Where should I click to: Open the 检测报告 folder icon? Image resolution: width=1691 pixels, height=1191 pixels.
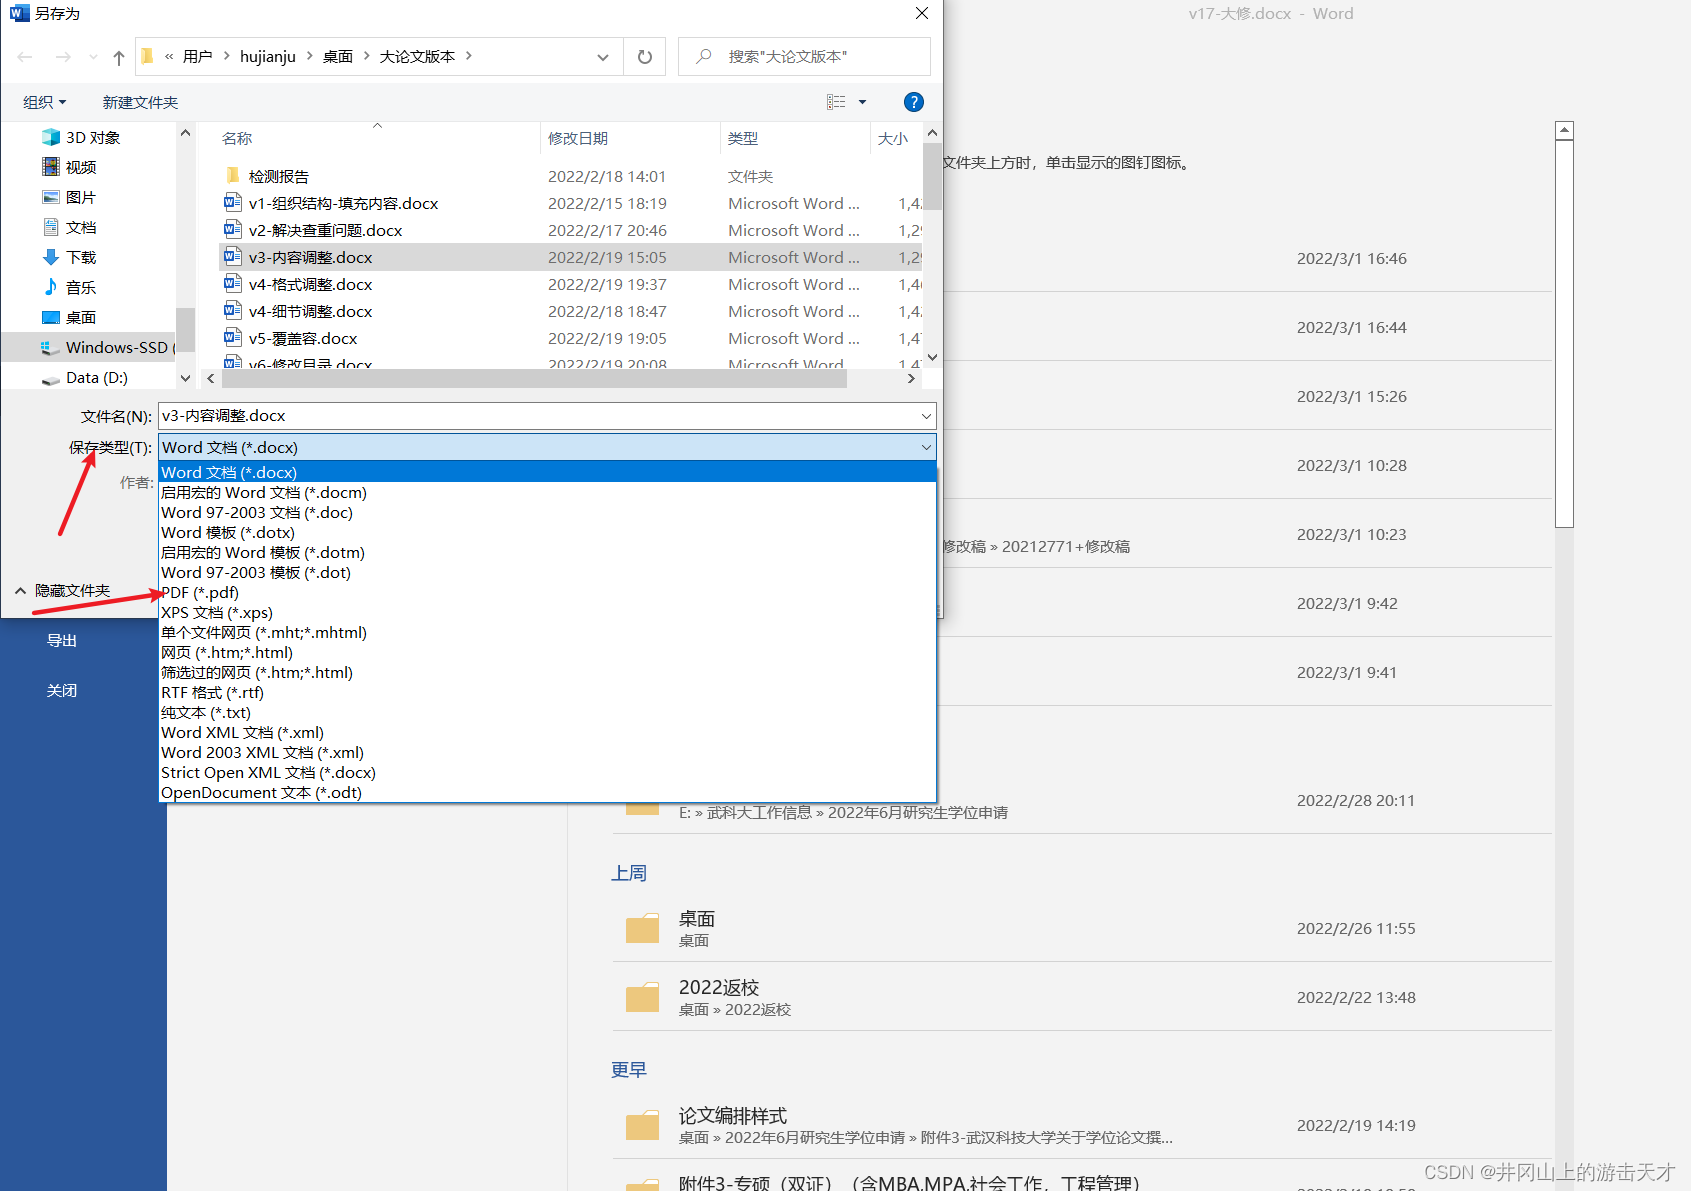click(x=233, y=176)
